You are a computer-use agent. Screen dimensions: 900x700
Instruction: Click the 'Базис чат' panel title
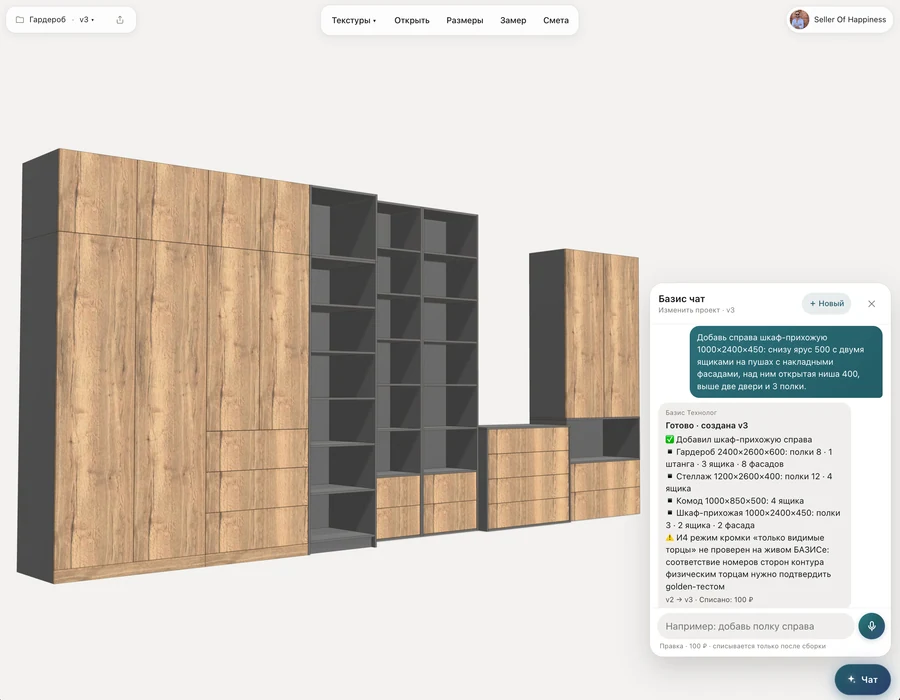coord(681,298)
